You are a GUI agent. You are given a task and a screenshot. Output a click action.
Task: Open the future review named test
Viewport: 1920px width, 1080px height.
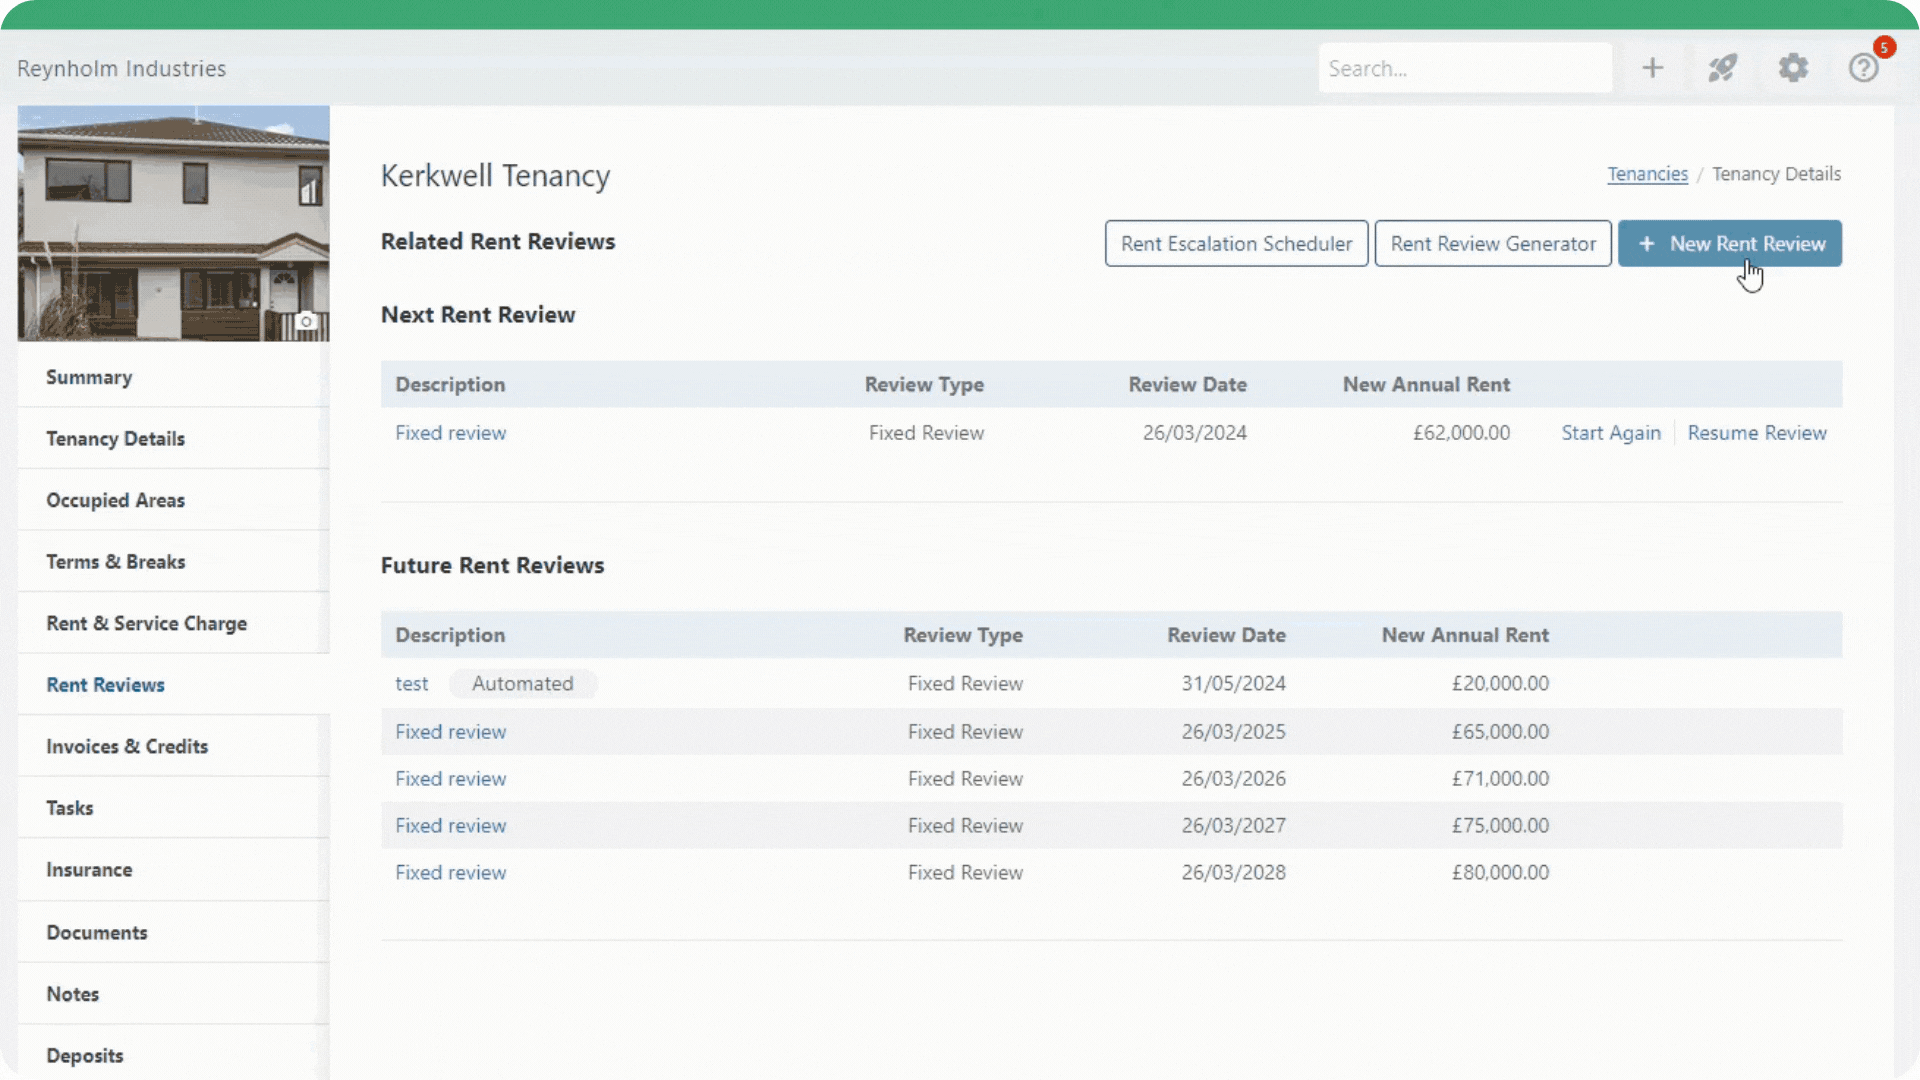point(411,683)
